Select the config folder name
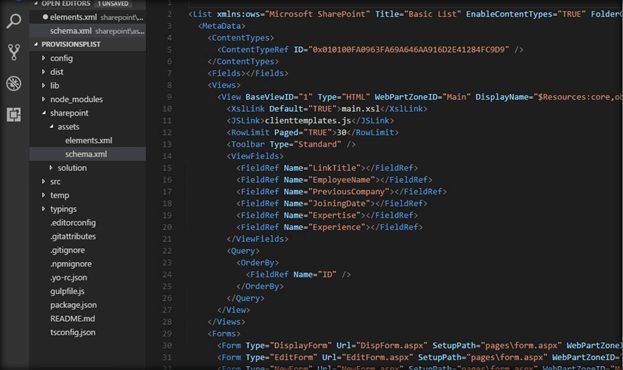Screen dimensions: 623x370 (x=62, y=58)
